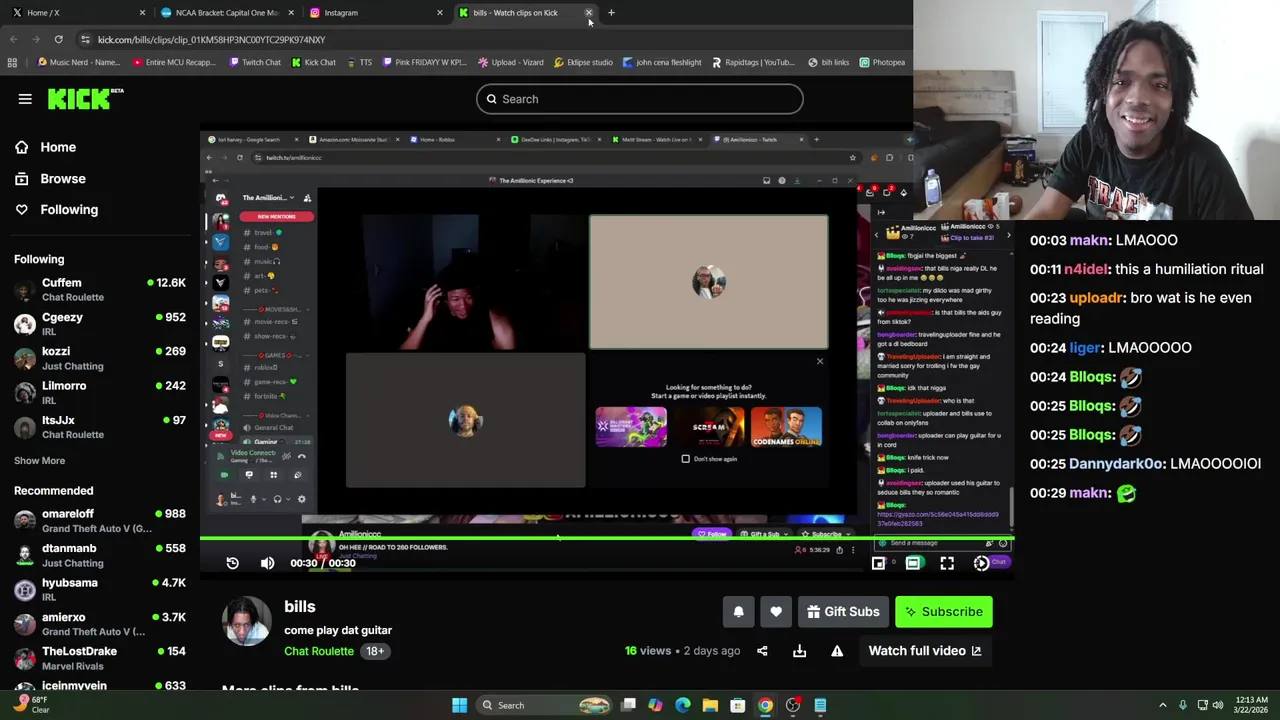Click the Gift Subs button
The height and width of the screenshot is (720, 1280).
[x=843, y=612]
